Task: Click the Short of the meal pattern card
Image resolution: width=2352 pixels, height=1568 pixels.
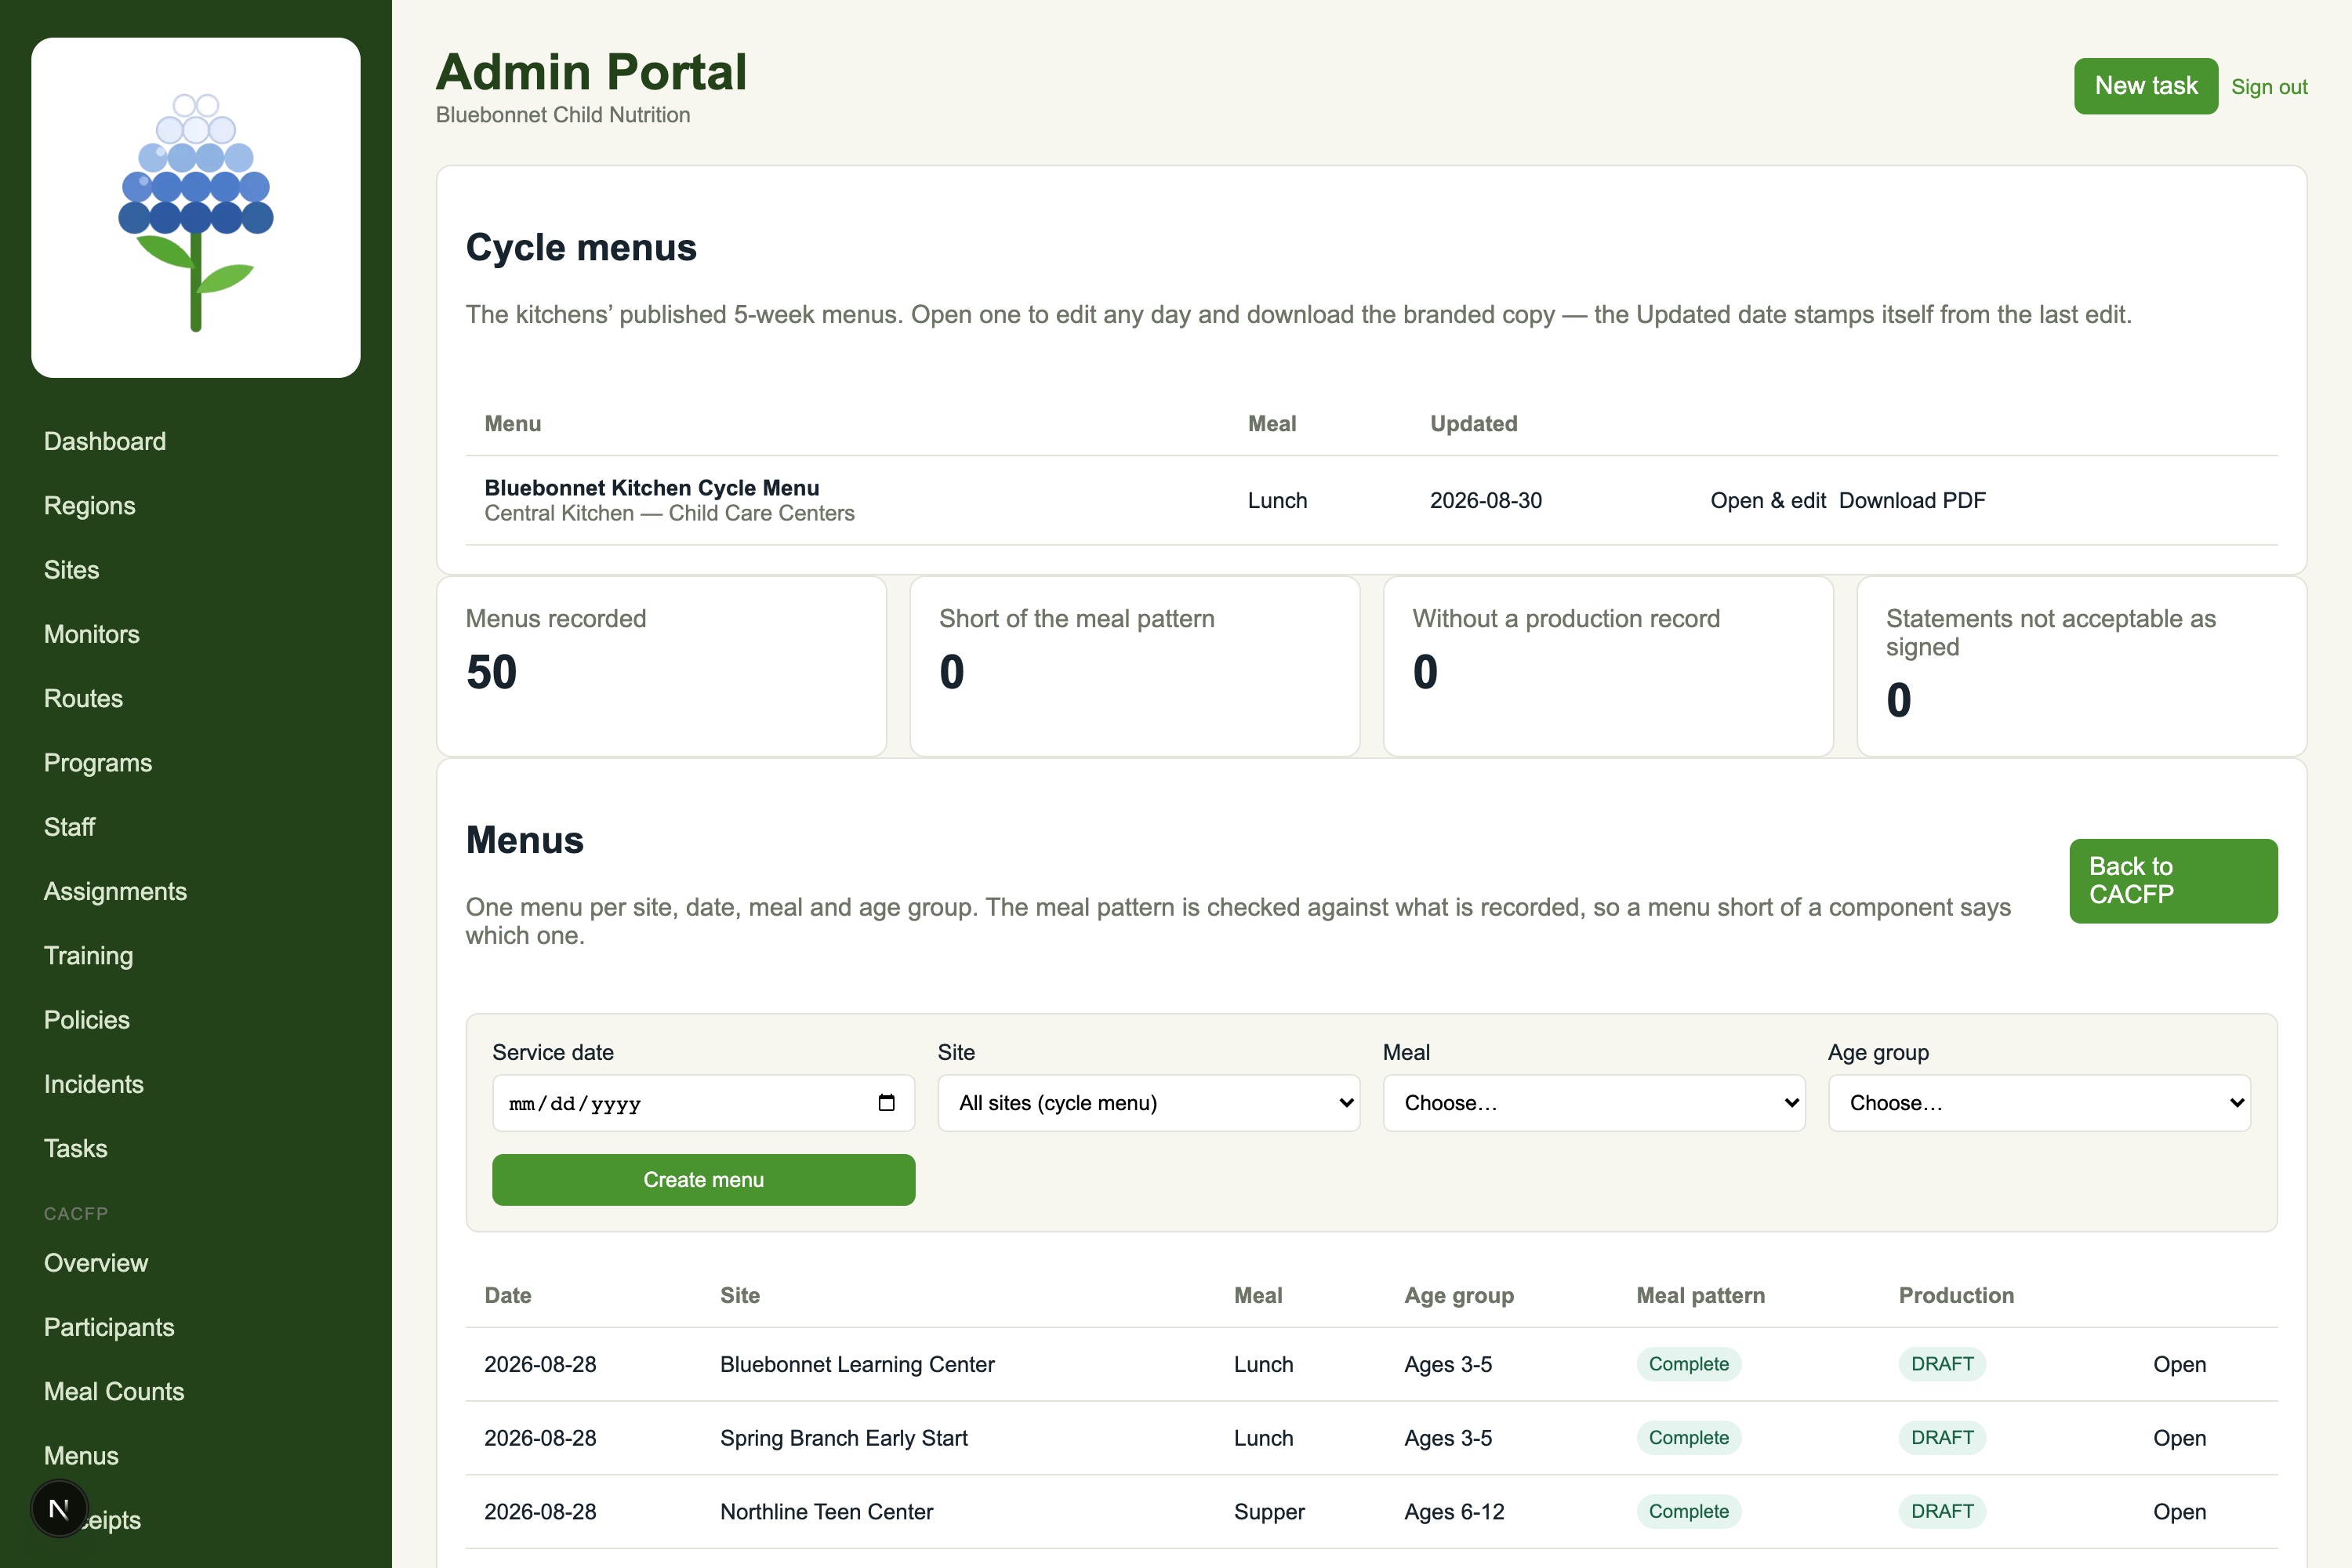Action: [1135, 666]
